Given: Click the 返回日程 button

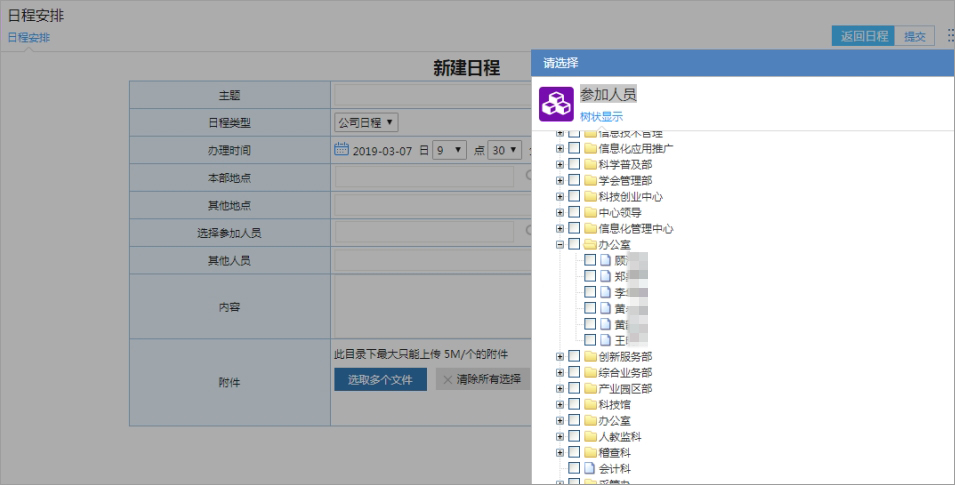Looking at the screenshot, I should (863, 36).
